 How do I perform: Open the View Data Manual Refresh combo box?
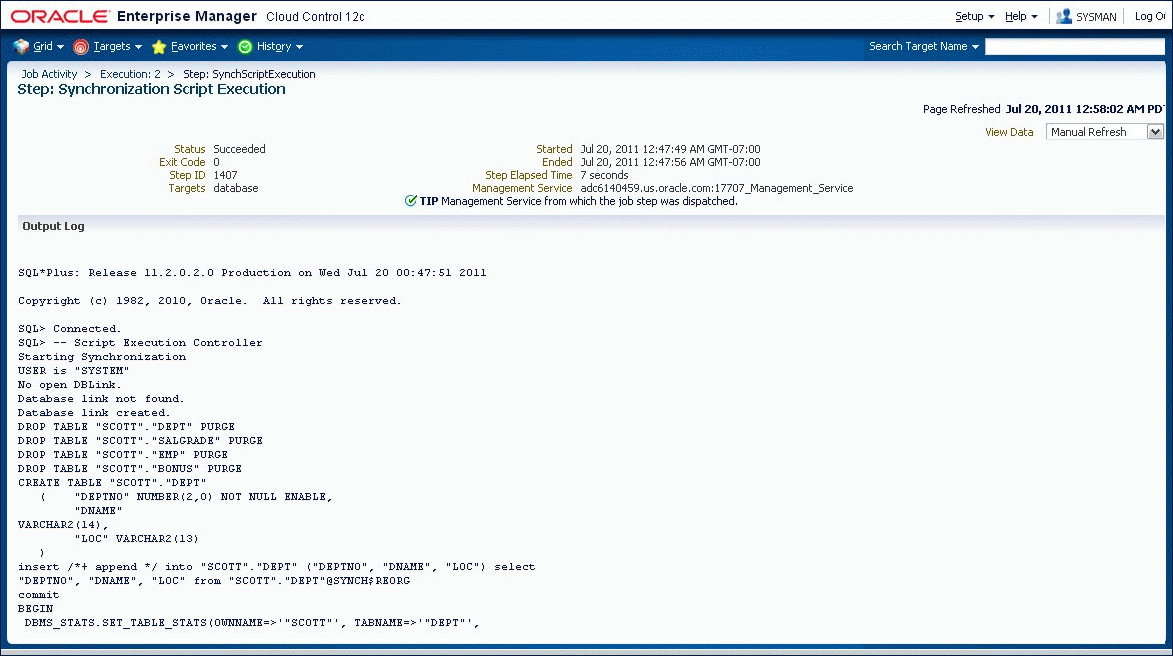point(1104,132)
